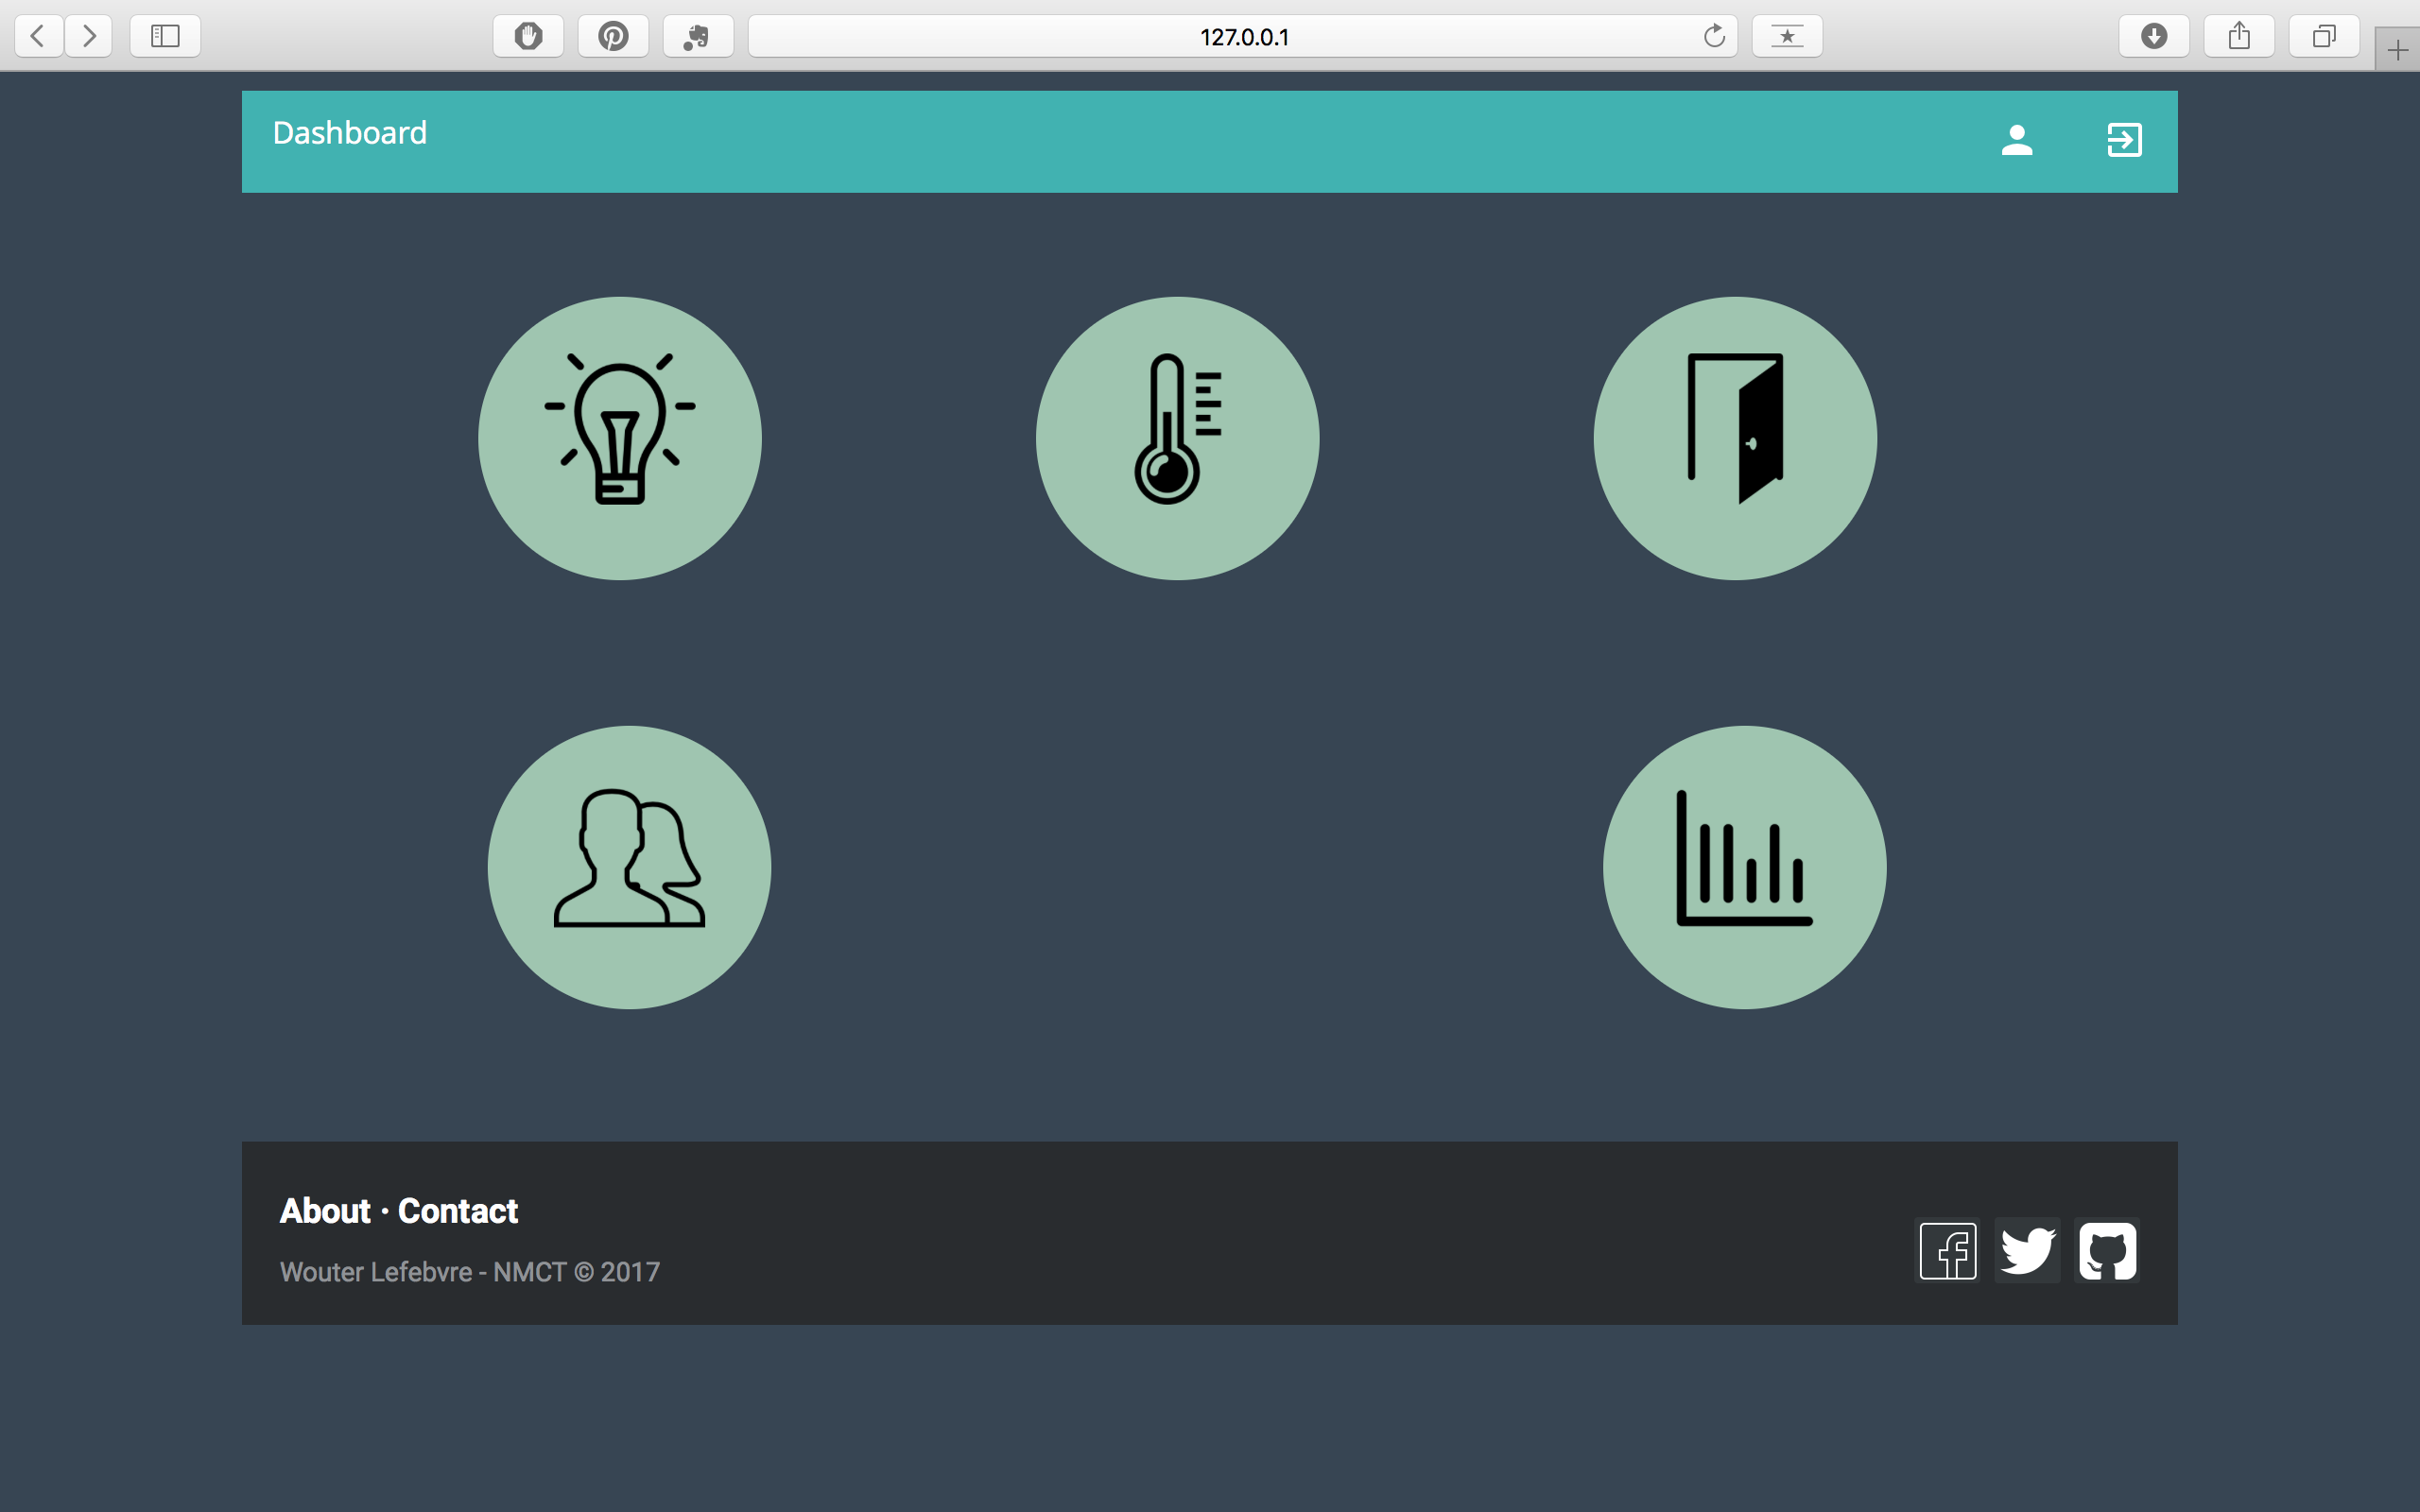Click the user profile icon in header
The width and height of the screenshot is (2420, 1512).
click(x=2017, y=140)
